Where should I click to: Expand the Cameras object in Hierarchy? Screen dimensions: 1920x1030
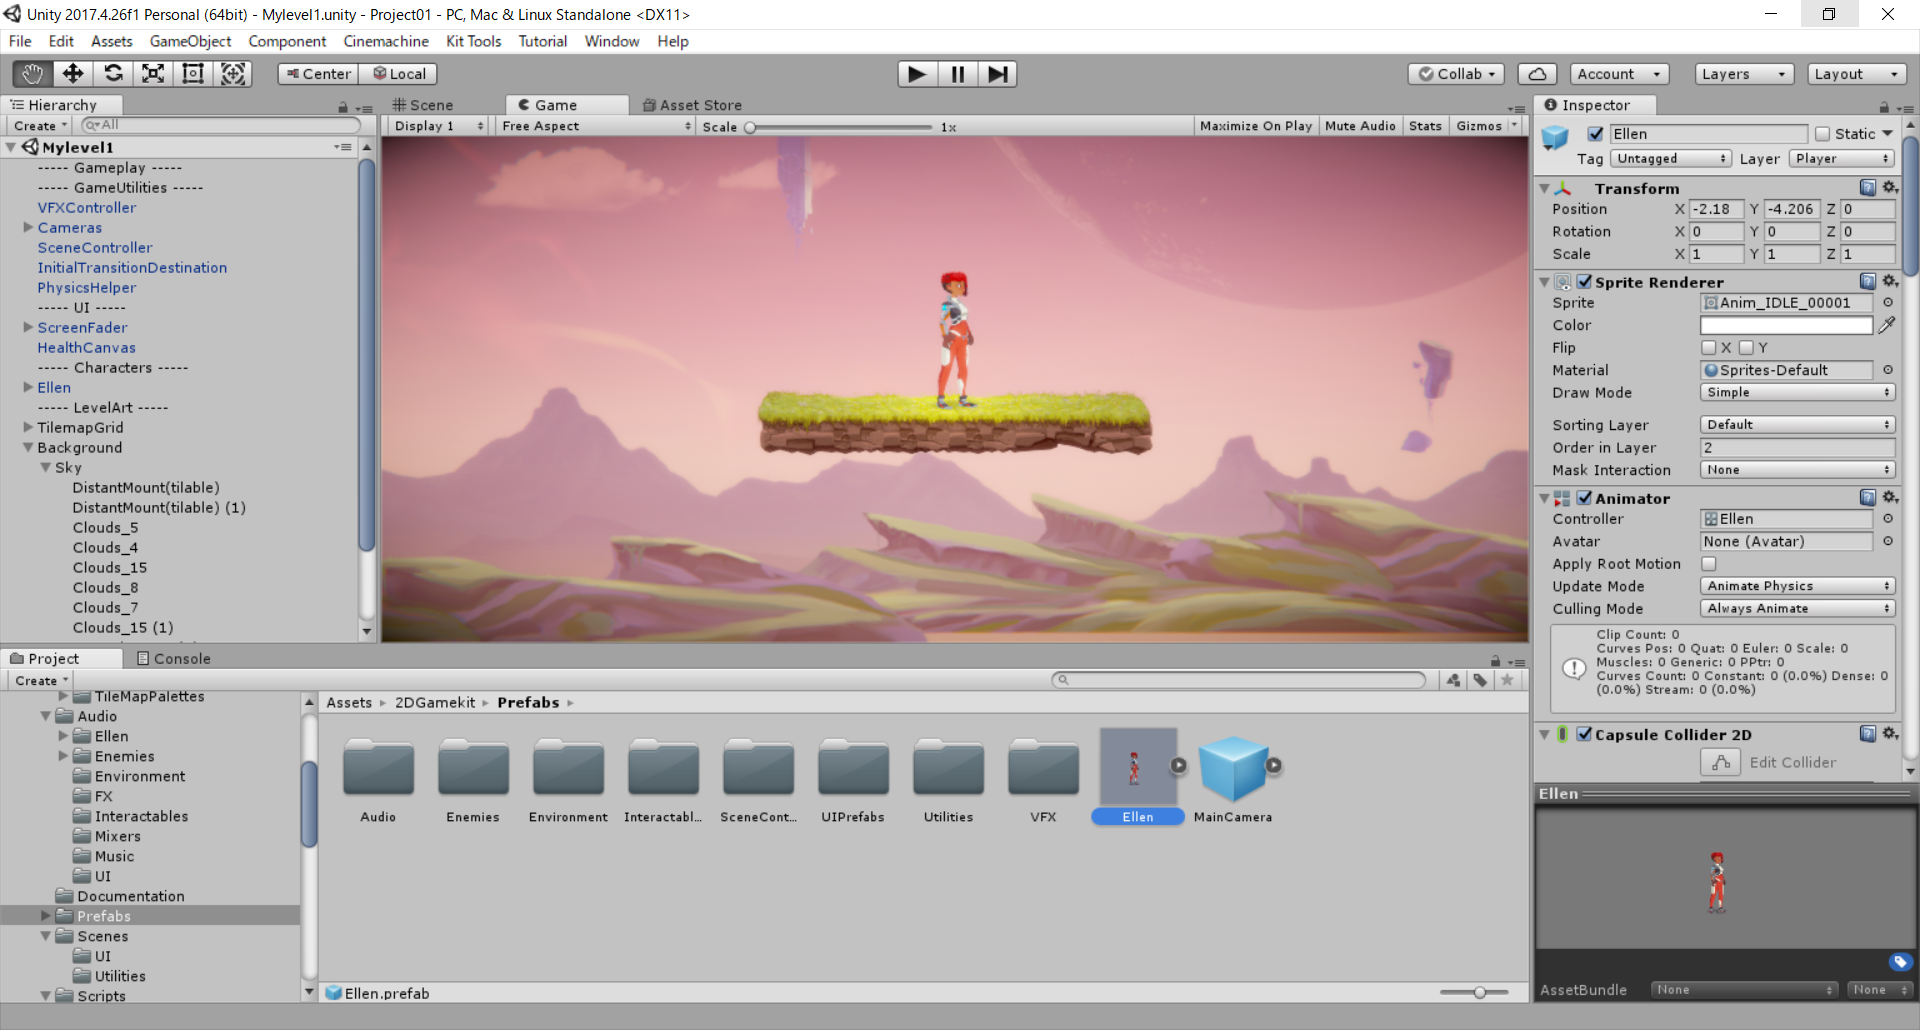click(x=28, y=228)
